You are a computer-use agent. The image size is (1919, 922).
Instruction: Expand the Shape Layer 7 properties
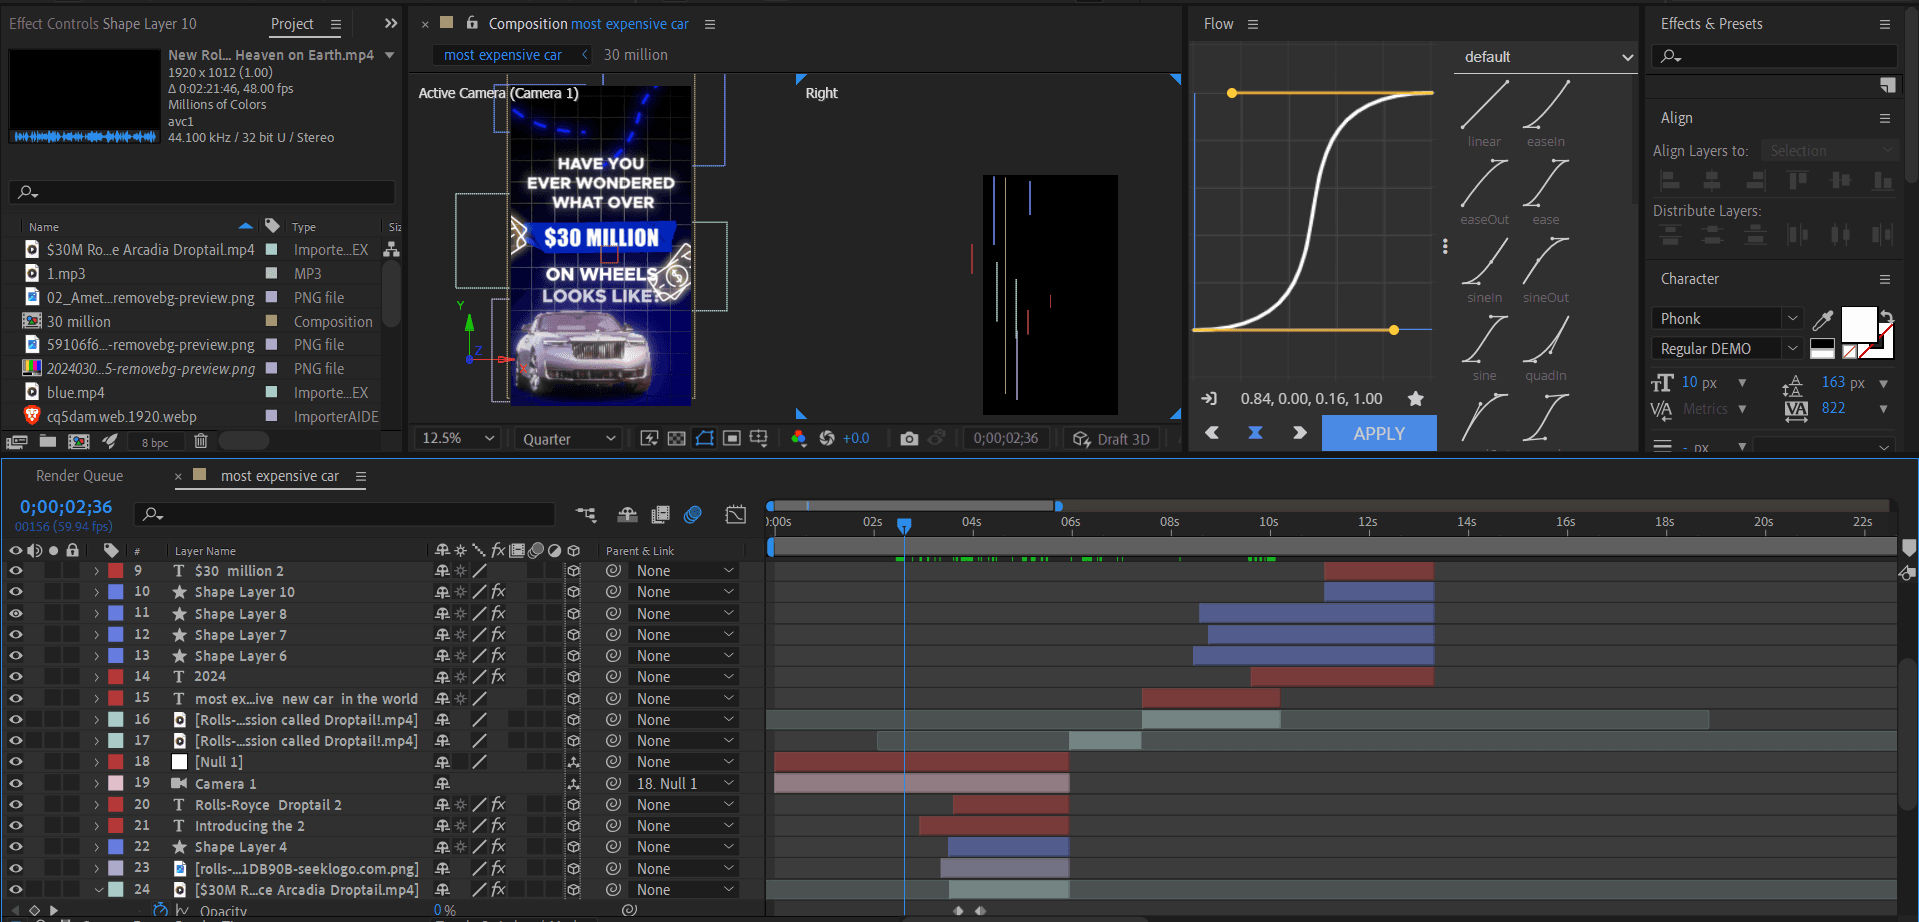coord(96,635)
